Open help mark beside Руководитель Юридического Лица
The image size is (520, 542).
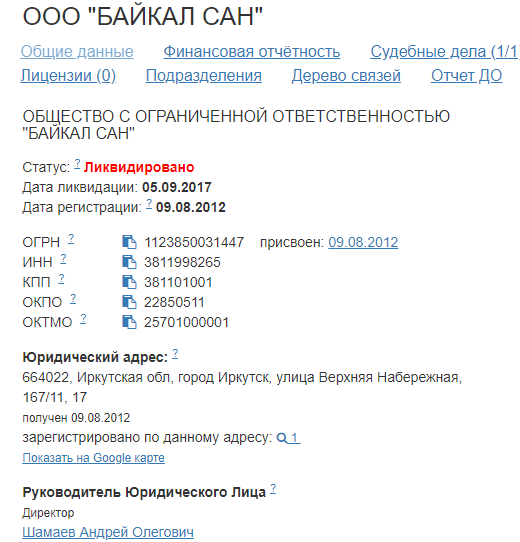tap(273, 488)
